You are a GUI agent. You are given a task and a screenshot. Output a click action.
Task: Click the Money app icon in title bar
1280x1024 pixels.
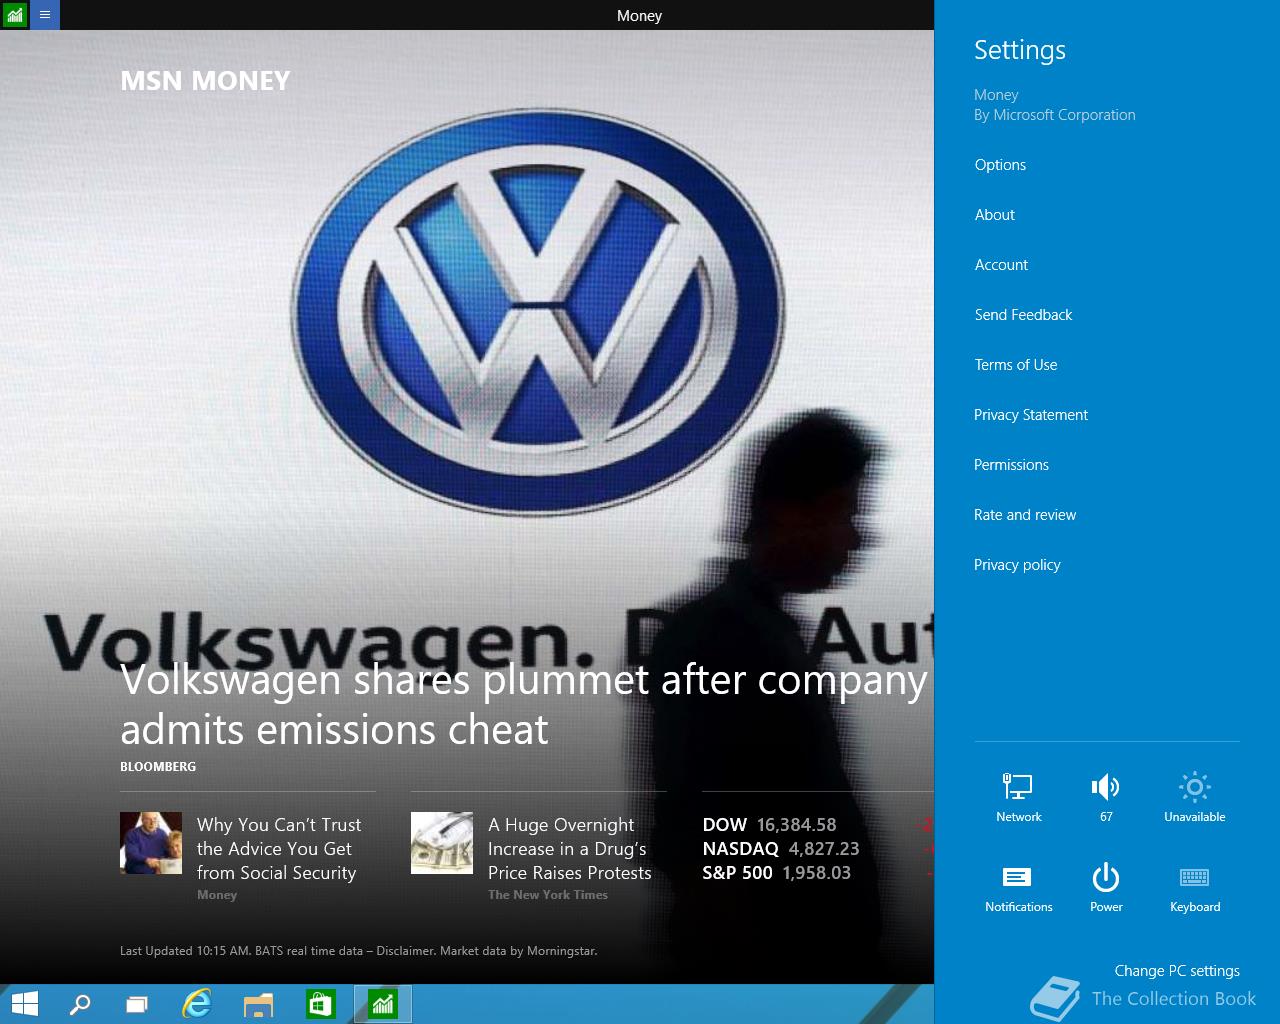pyautogui.click(x=14, y=15)
